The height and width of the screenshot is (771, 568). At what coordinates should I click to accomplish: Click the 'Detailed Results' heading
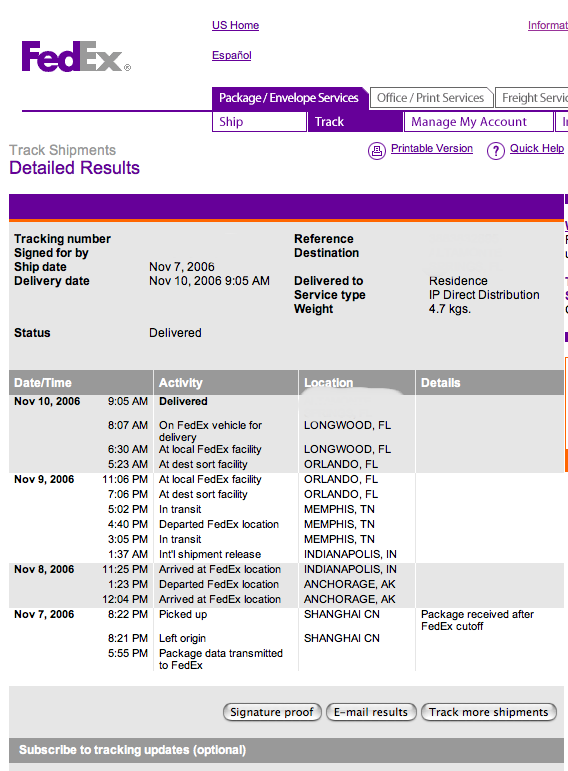(x=74, y=168)
